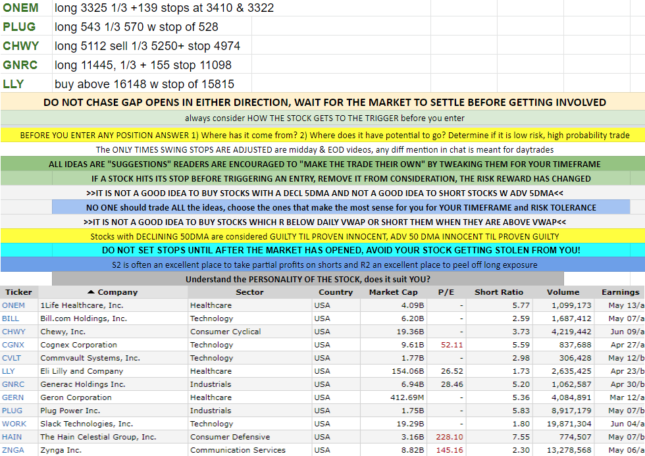Viewport: 645px width, 456px height.
Task: Open the GERN ticker link
Action: pyautogui.click(x=13, y=397)
